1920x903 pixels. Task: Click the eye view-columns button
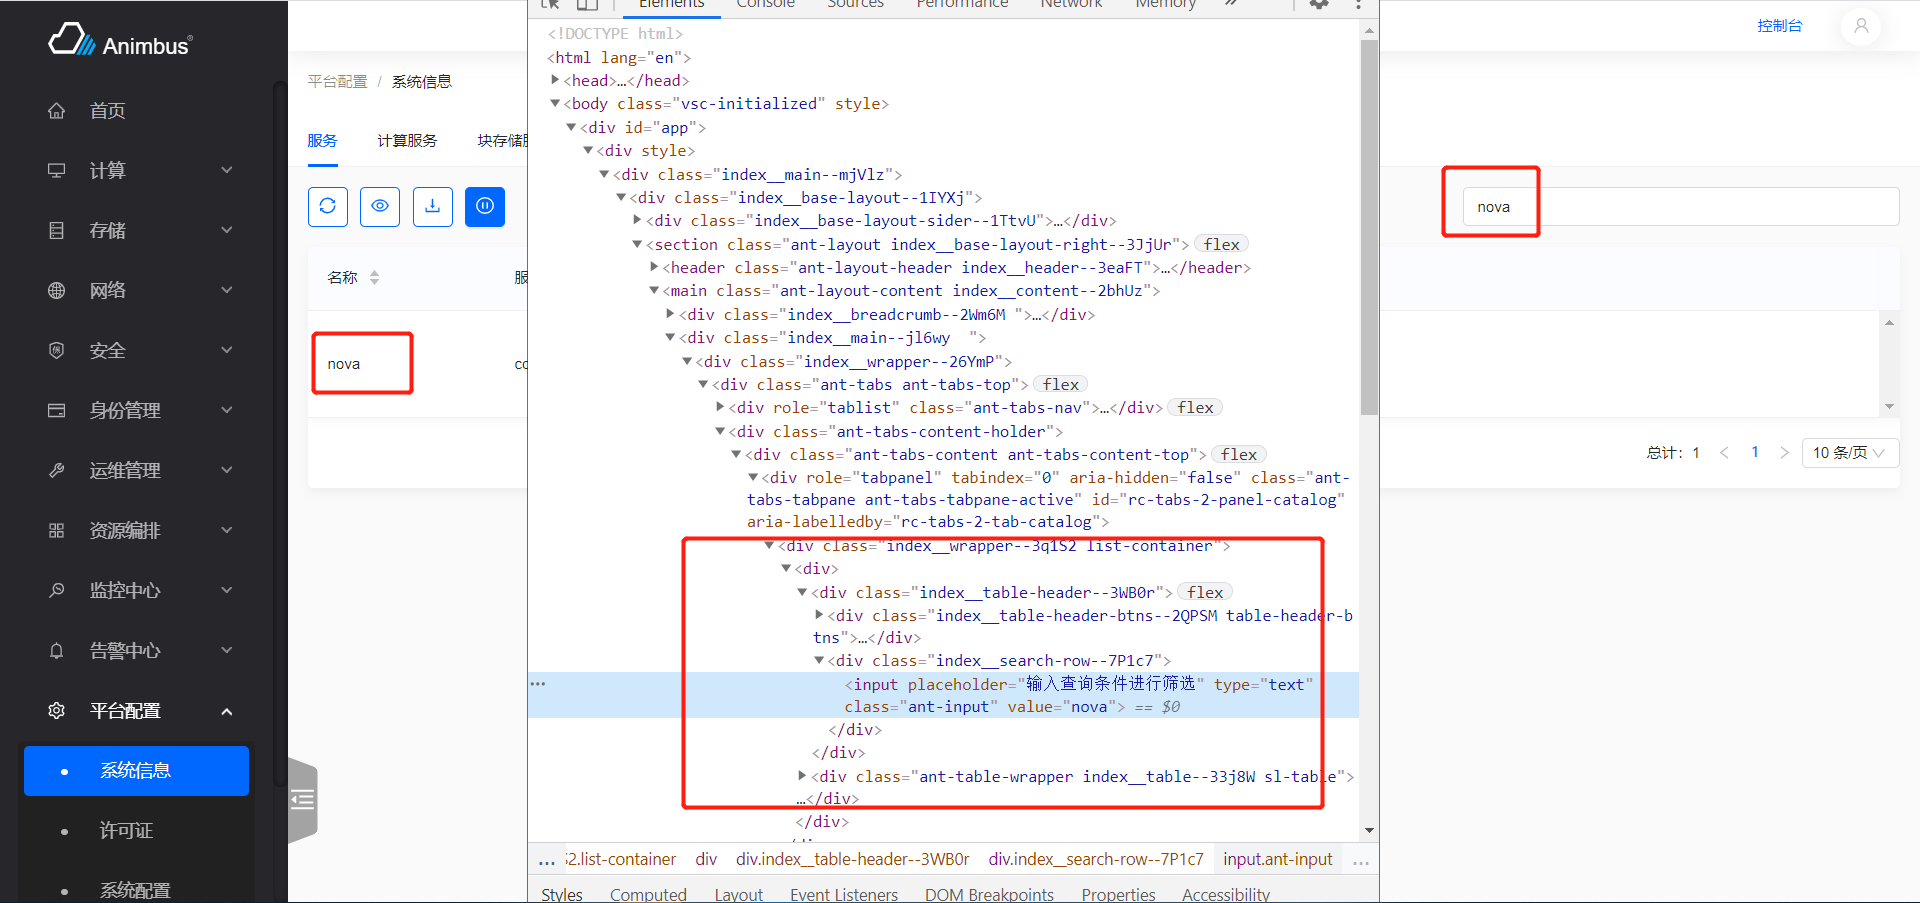[x=380, y=207]
